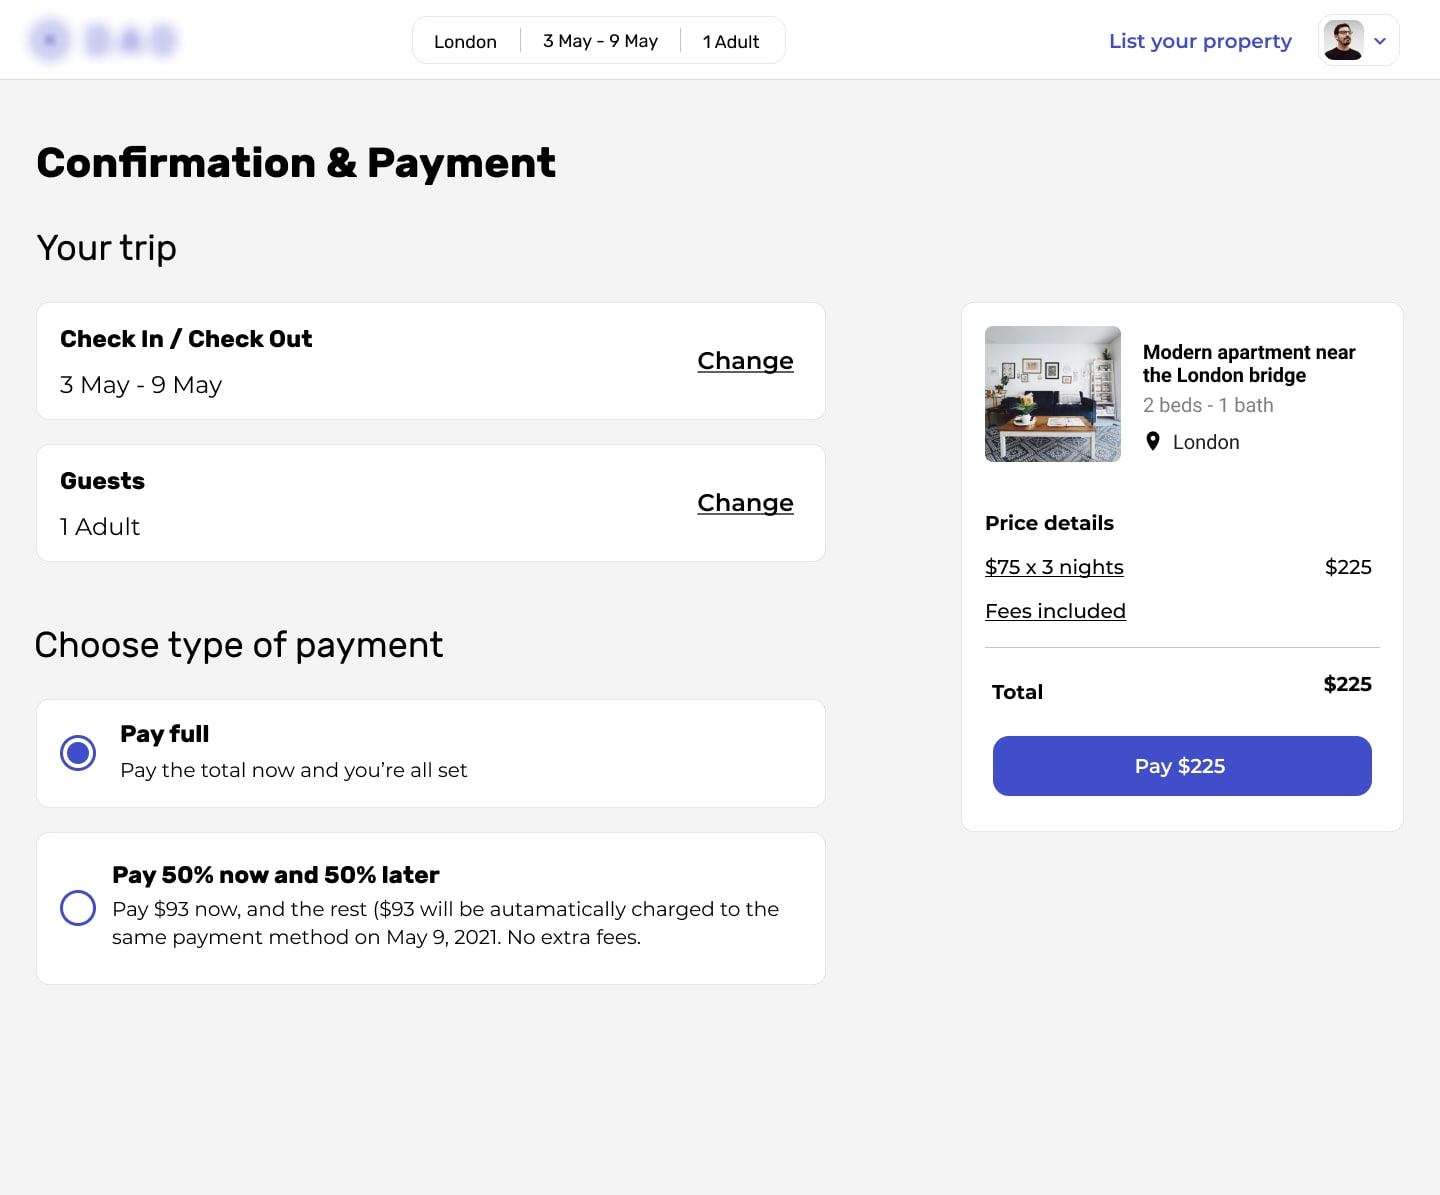This screenshot has height=1195, width=1440.
Task: Click the Modern apartment near London bridge title
Action: click(1249, 364)
